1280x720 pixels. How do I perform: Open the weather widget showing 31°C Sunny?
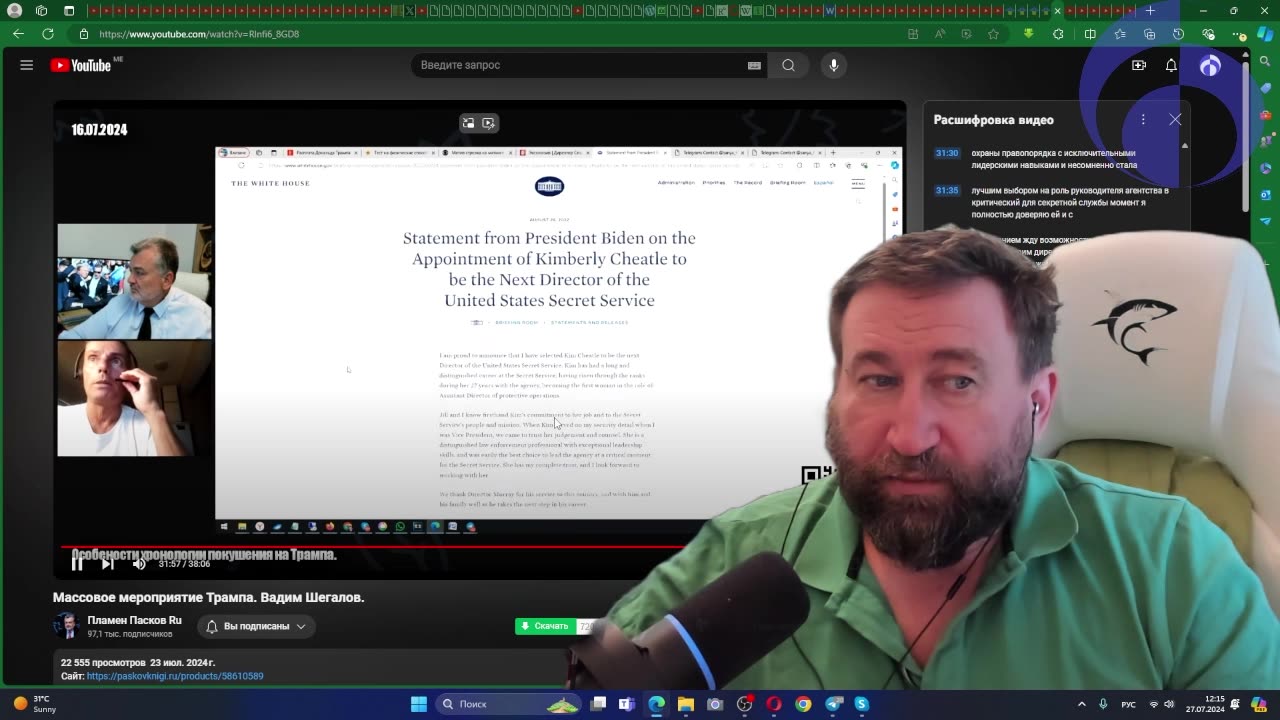point(35,704)
